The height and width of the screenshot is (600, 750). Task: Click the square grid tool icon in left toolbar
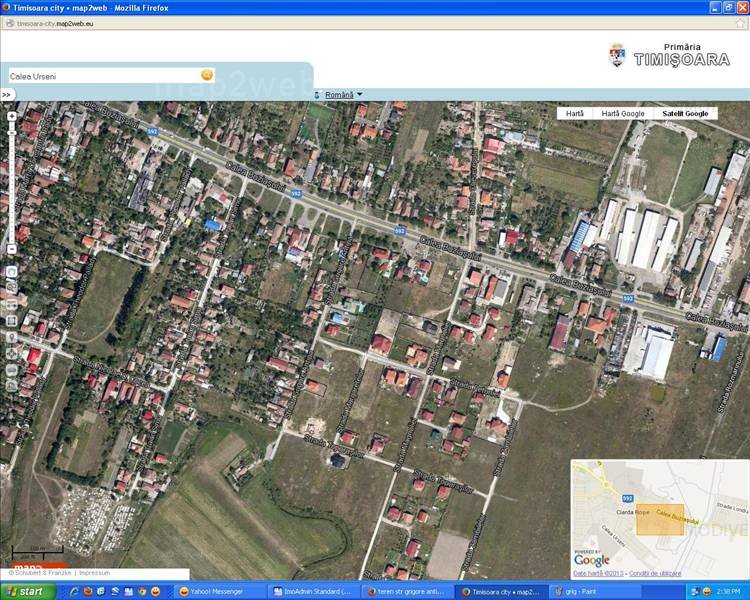(11, 320)
